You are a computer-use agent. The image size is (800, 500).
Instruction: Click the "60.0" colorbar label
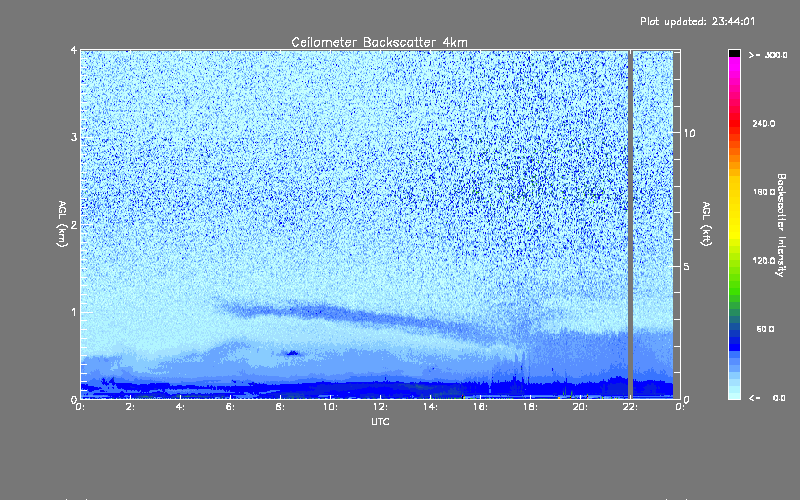pos(765,329)
